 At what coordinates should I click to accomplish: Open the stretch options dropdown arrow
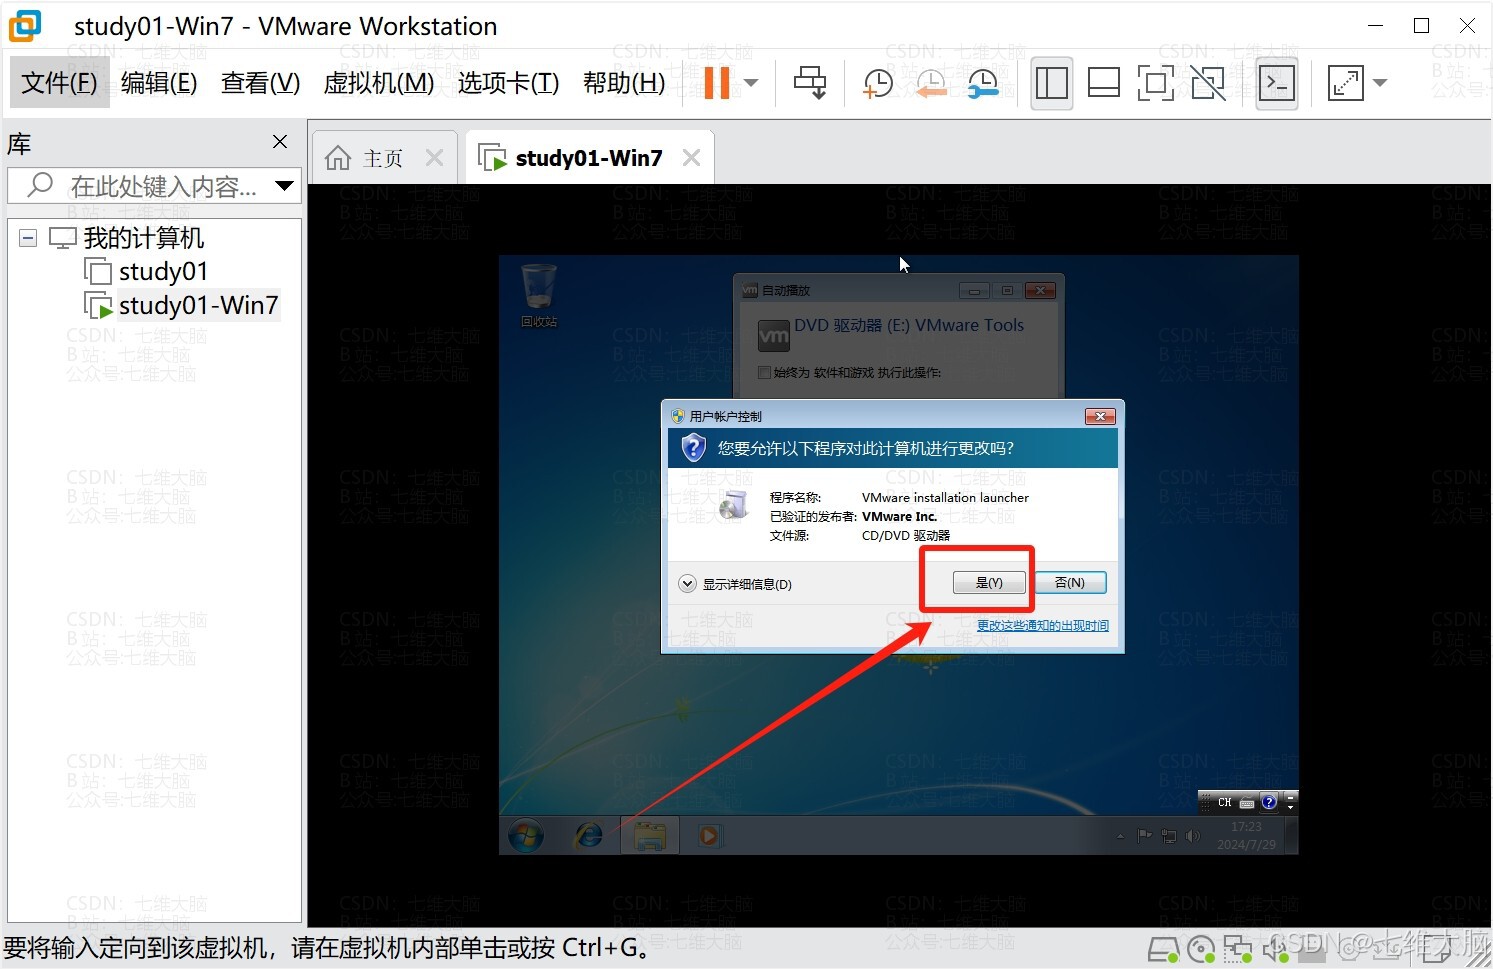(1380, 83)
